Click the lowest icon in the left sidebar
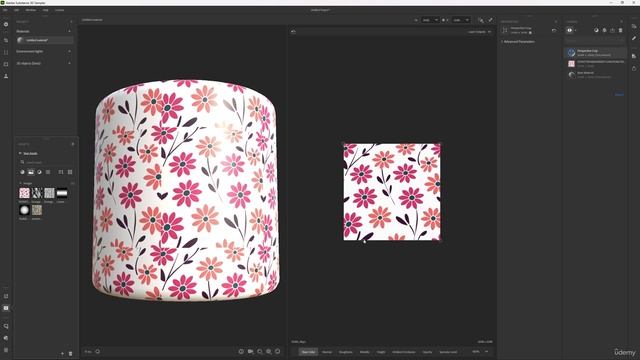 (x=6, y=350)
